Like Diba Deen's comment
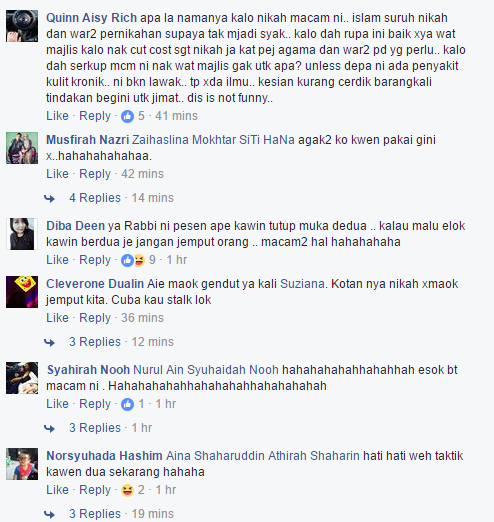Screen dimensions: 494x522 coord(57,260)
